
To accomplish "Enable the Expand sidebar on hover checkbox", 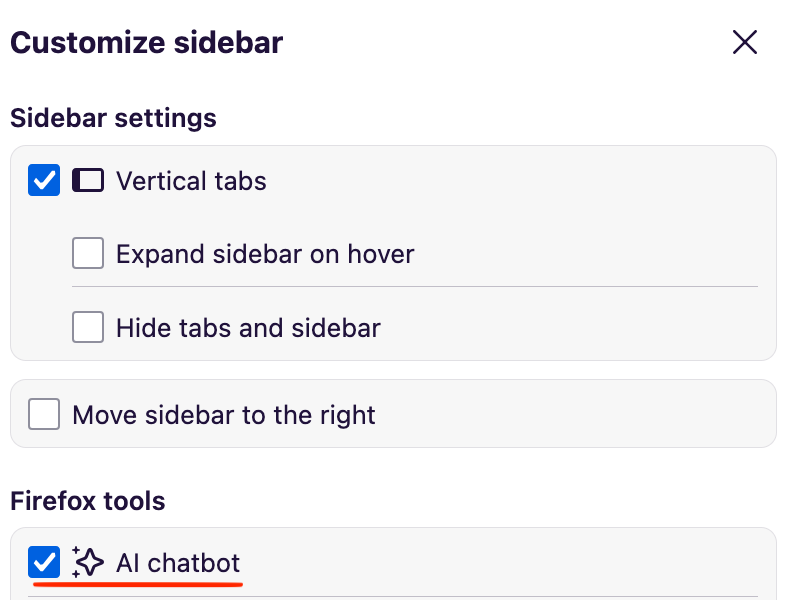I will 88,254.
